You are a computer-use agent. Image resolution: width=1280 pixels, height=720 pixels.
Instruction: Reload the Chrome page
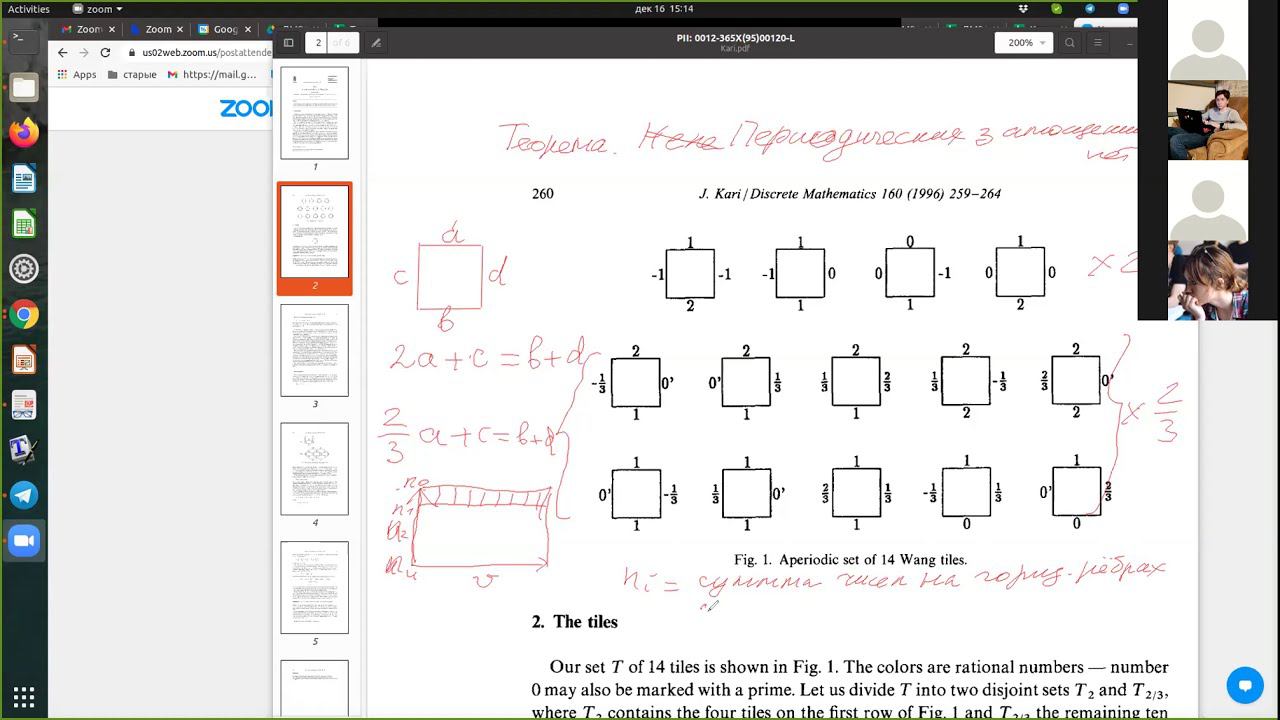tap(105, 52)
